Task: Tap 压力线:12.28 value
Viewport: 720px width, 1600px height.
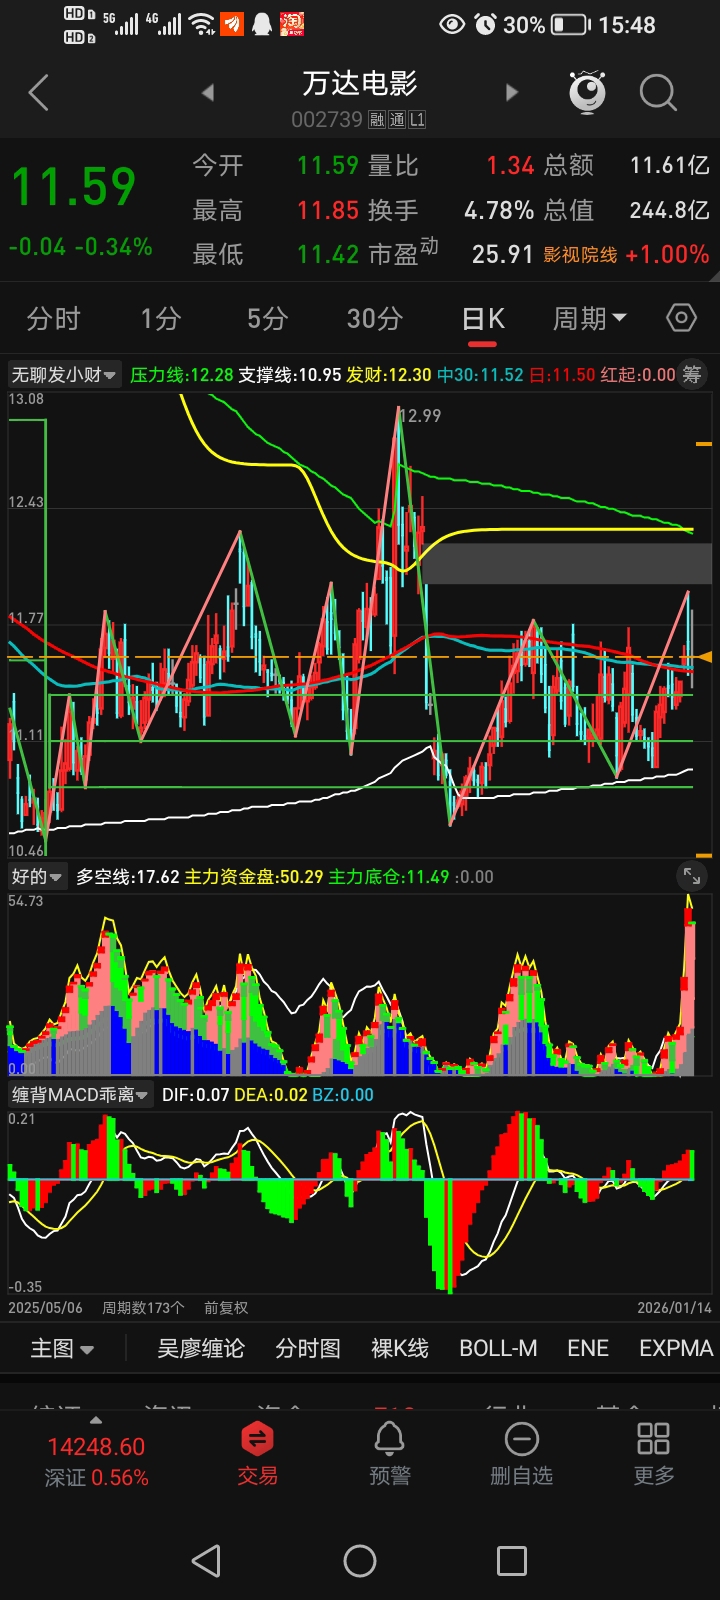Action: [x=182, y=375]
